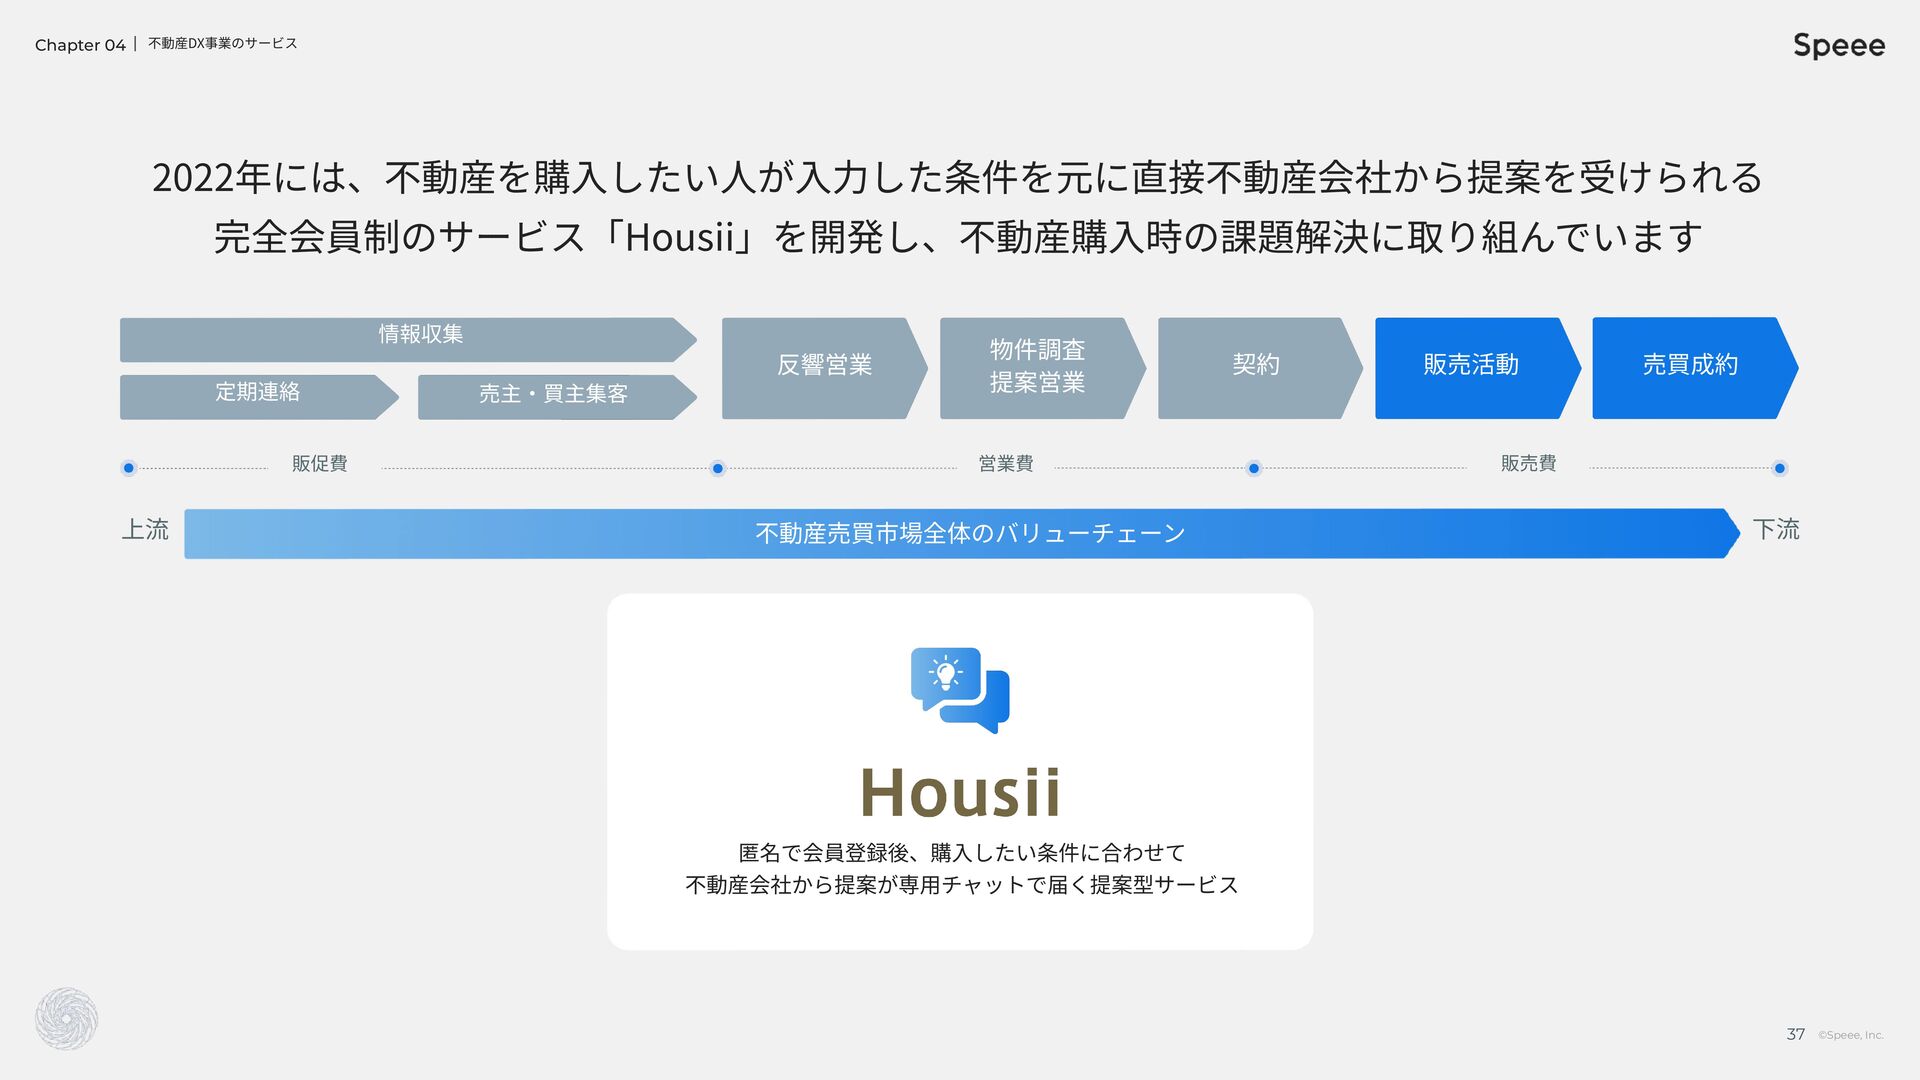This screenshot has height=1080, width=1920.
Task: Click the spiral emblem in bottom-left corner
Action: tap(66, 1018)
